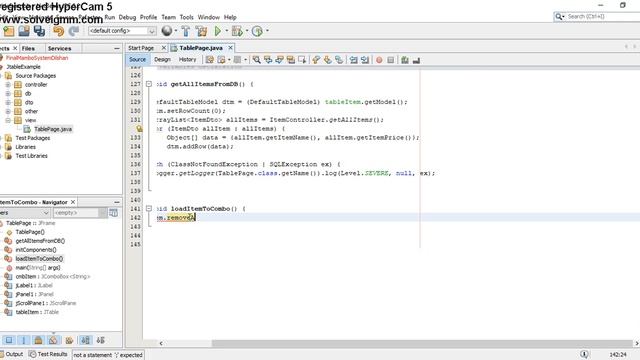Click the Shift Line Left icon
This screenshot has height=360, width=640.
(353, 60)
